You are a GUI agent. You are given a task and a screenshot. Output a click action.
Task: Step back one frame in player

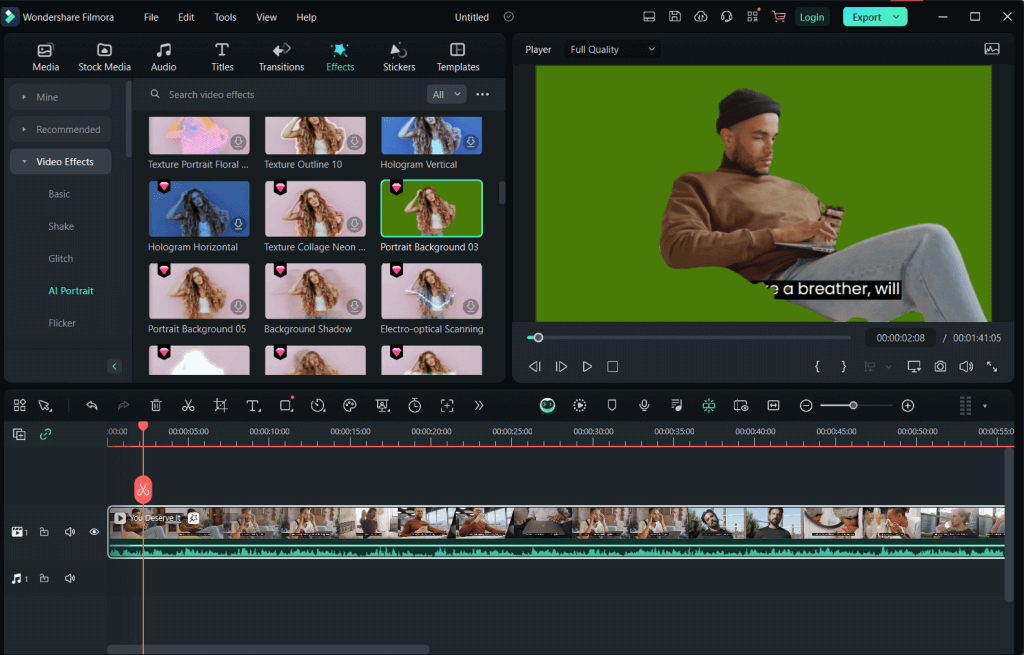click(x=535, y=367)
